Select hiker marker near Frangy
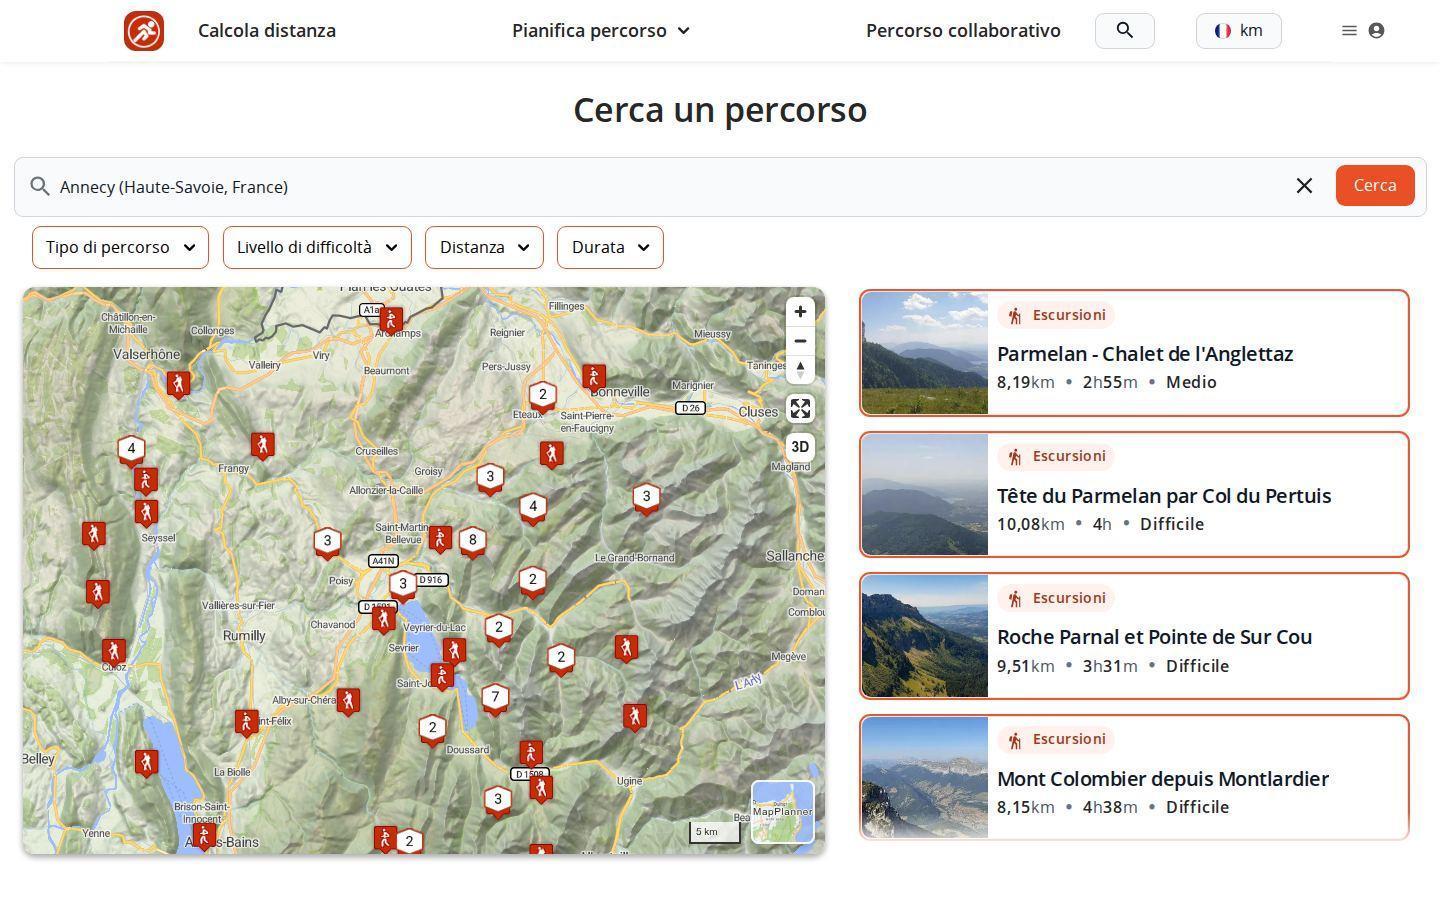The height and width of the screenshot is (900, 1440). point(262,446)
